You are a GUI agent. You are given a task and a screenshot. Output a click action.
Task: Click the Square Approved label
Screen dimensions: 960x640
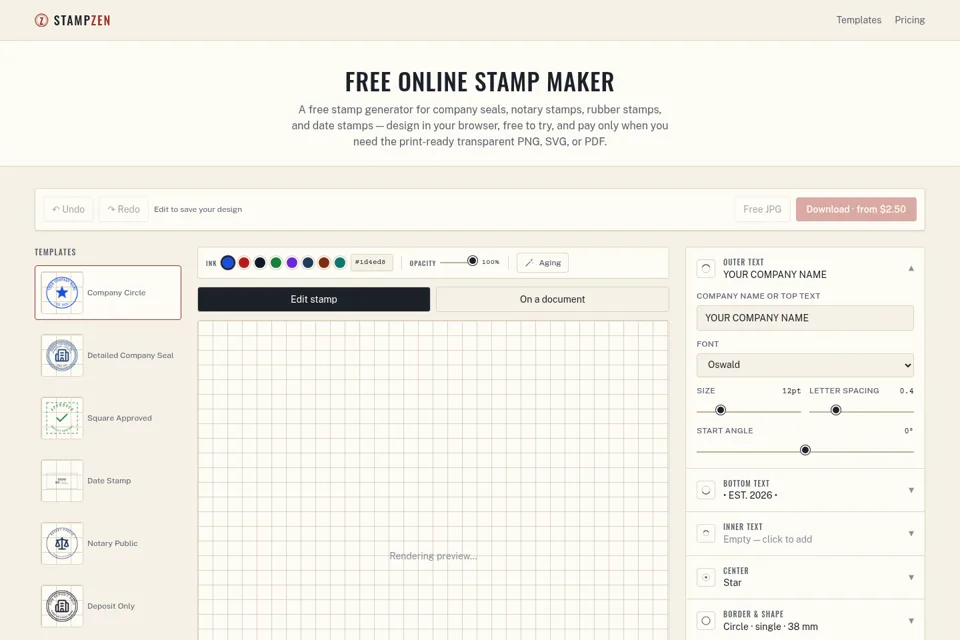coord(119,418)
